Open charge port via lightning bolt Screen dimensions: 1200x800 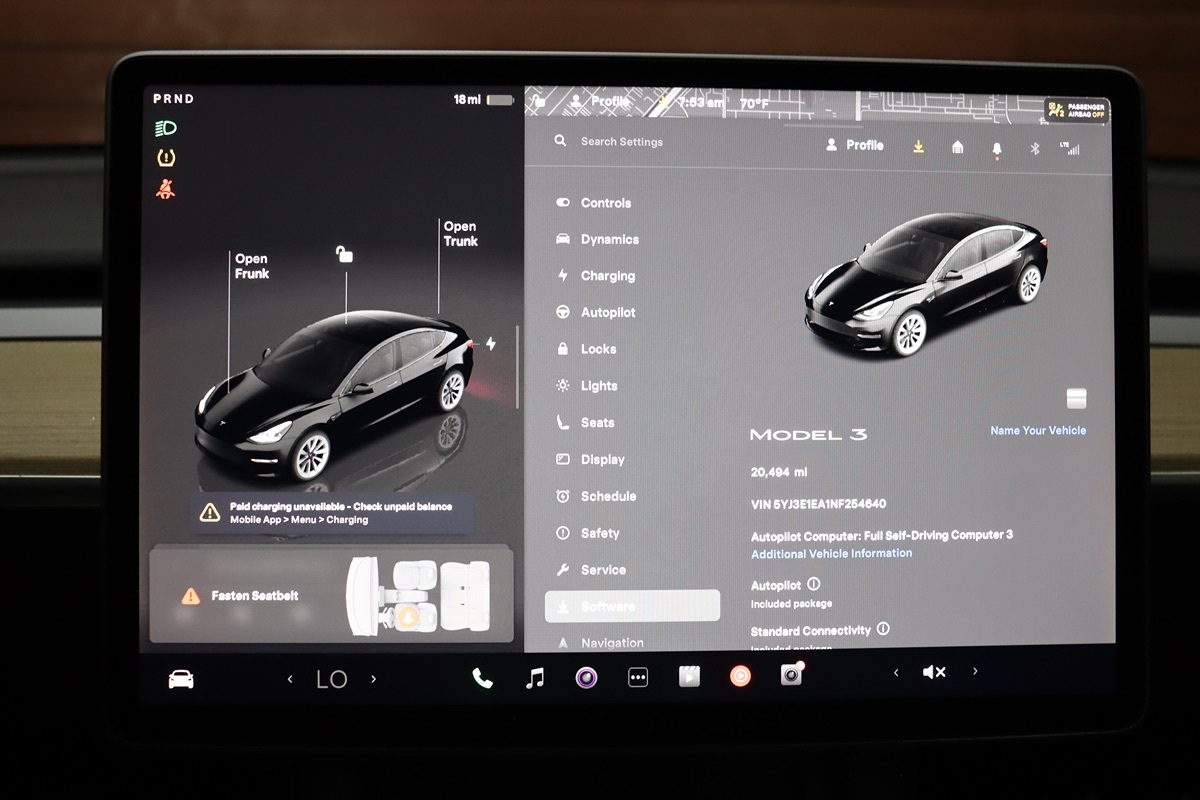pyautogui.click(x=490, y=343)
